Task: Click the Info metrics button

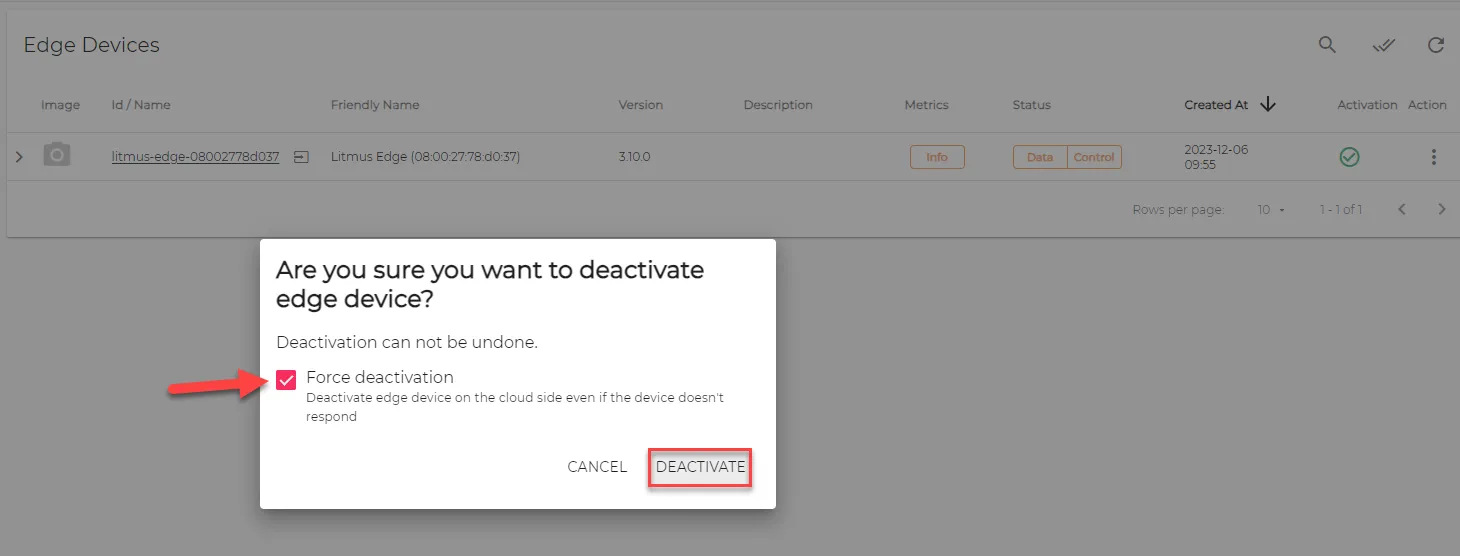Action: (x=937, y=157)
